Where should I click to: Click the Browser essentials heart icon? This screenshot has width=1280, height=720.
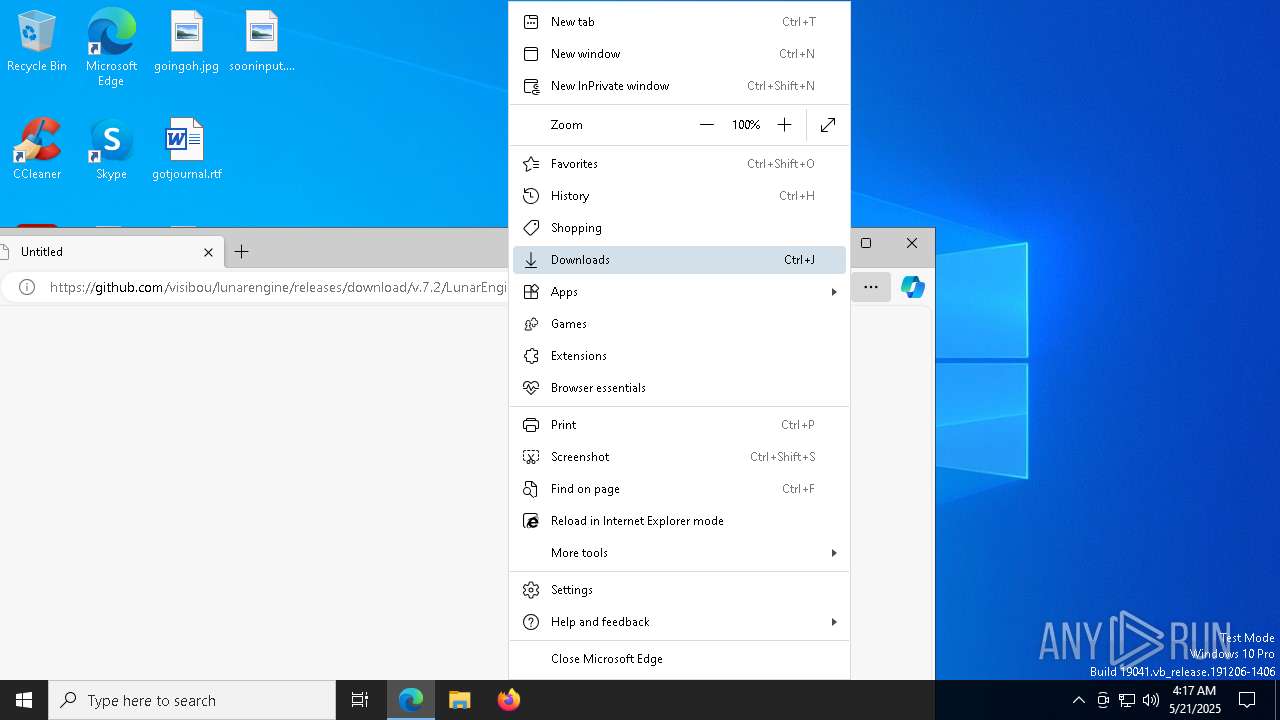pyautogui.click(x=531, y=388)
